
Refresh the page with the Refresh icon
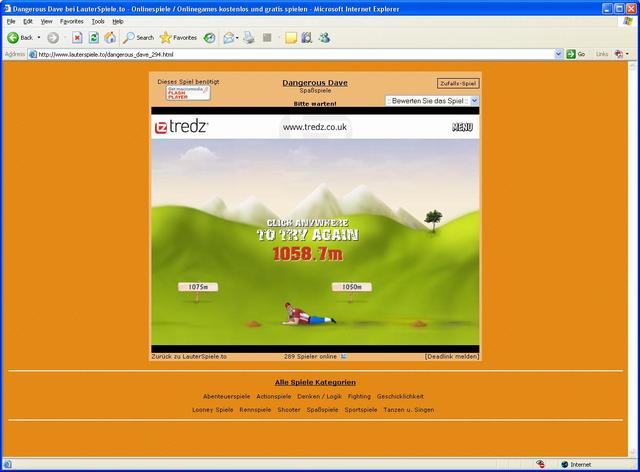(93, 37)
